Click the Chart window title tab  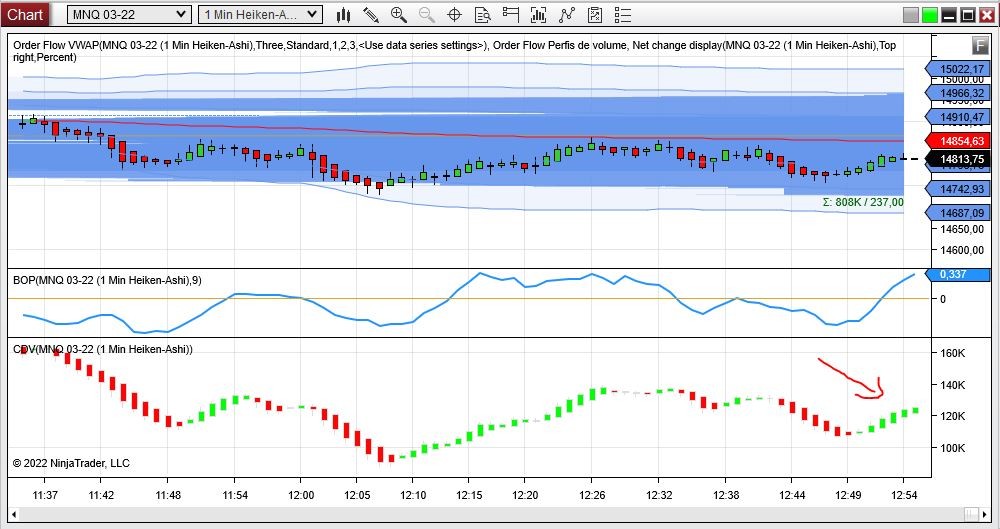26,15
